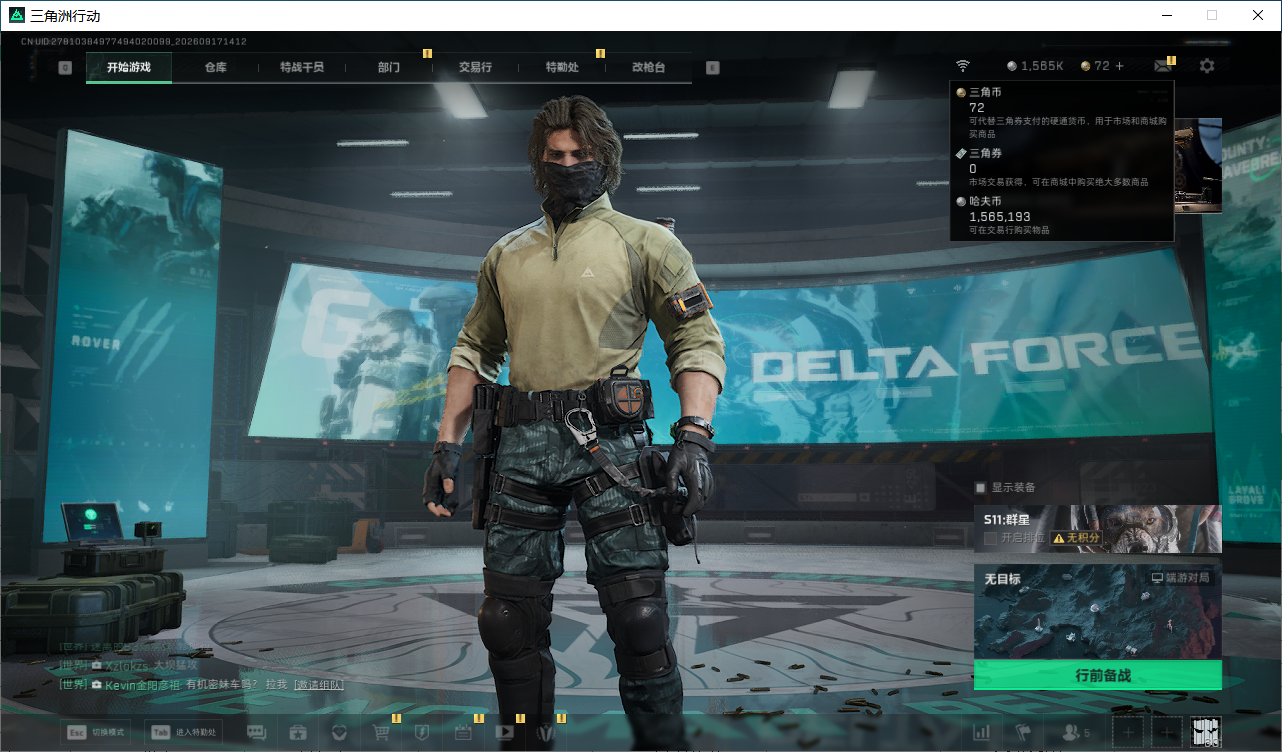Switch to the 特勤处 tab
Screen dimensions: 1282x752
(562, 67)
